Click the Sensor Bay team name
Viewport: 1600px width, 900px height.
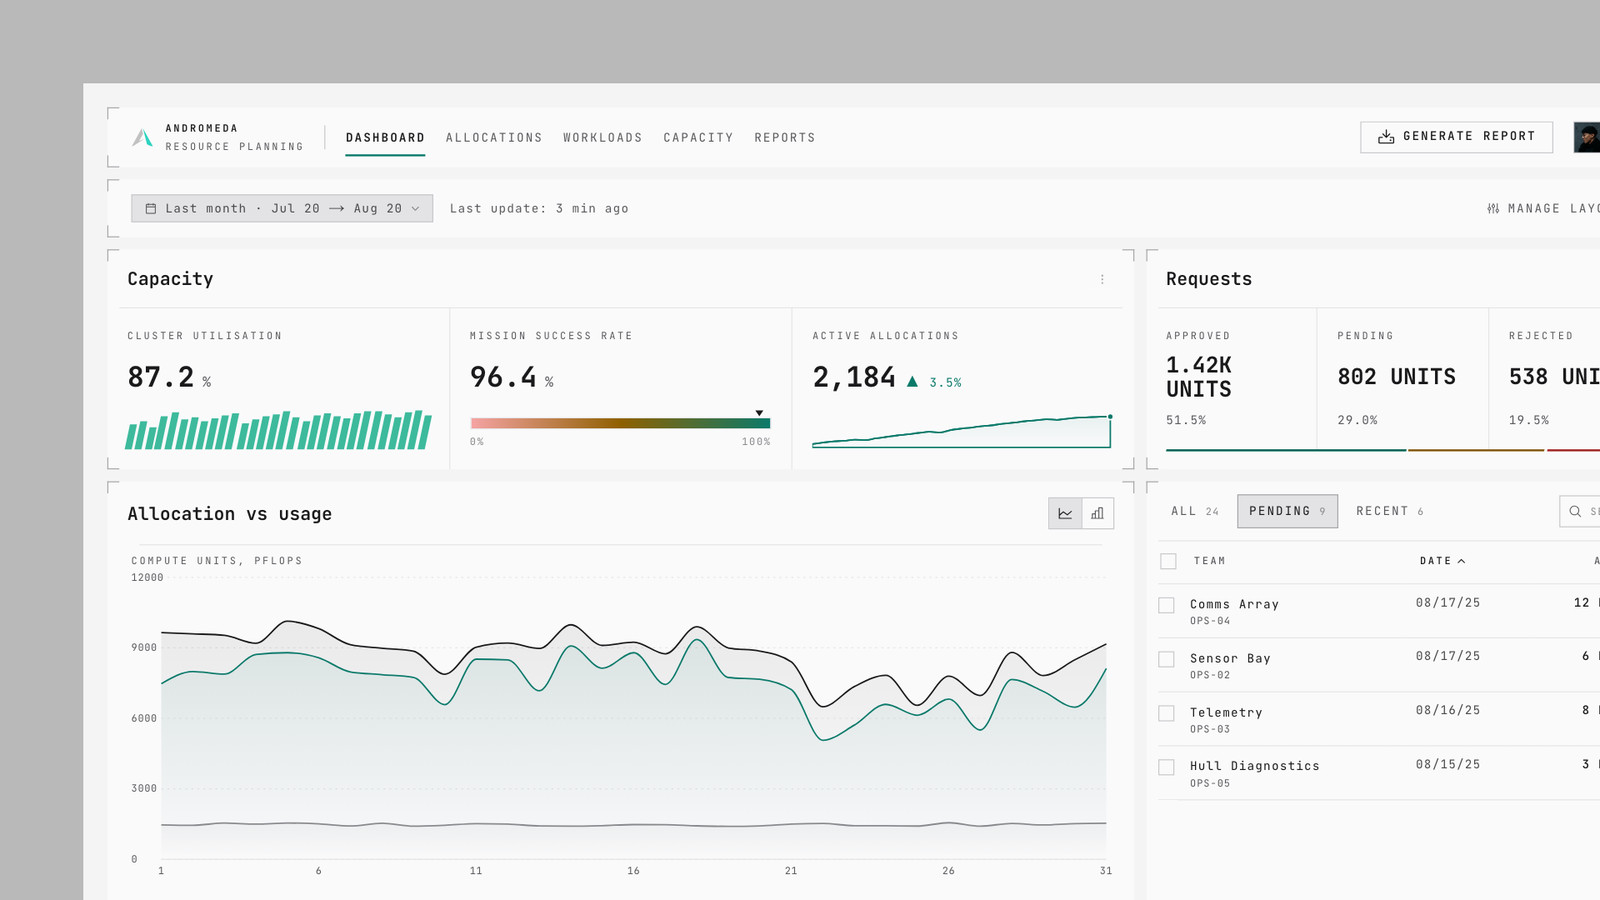point(1230,658)
